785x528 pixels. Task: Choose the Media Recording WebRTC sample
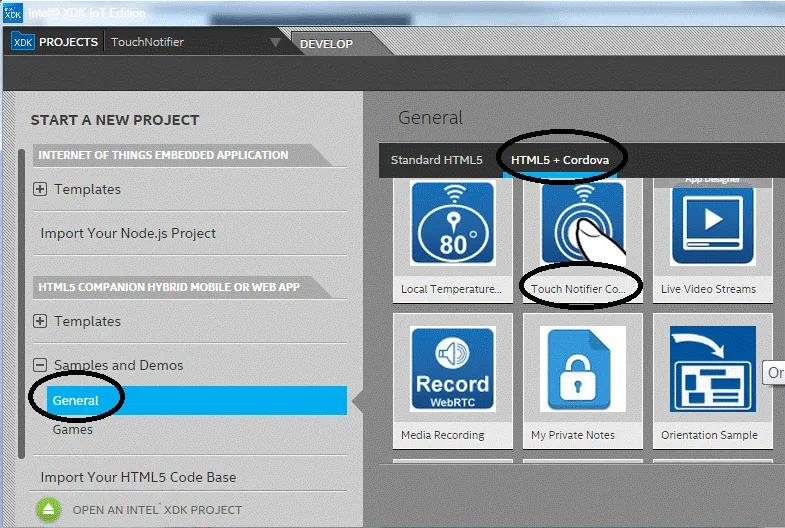tap(452, 369)
